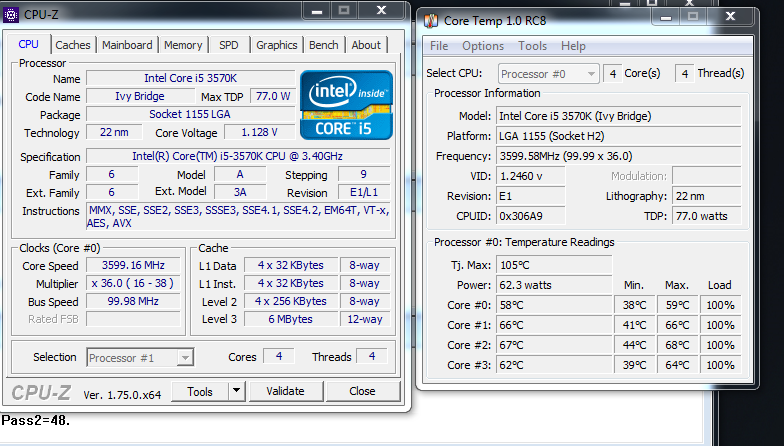
Task: Click the Level 3 '12-way' associativity field
Action: click(x=365, y=319)
